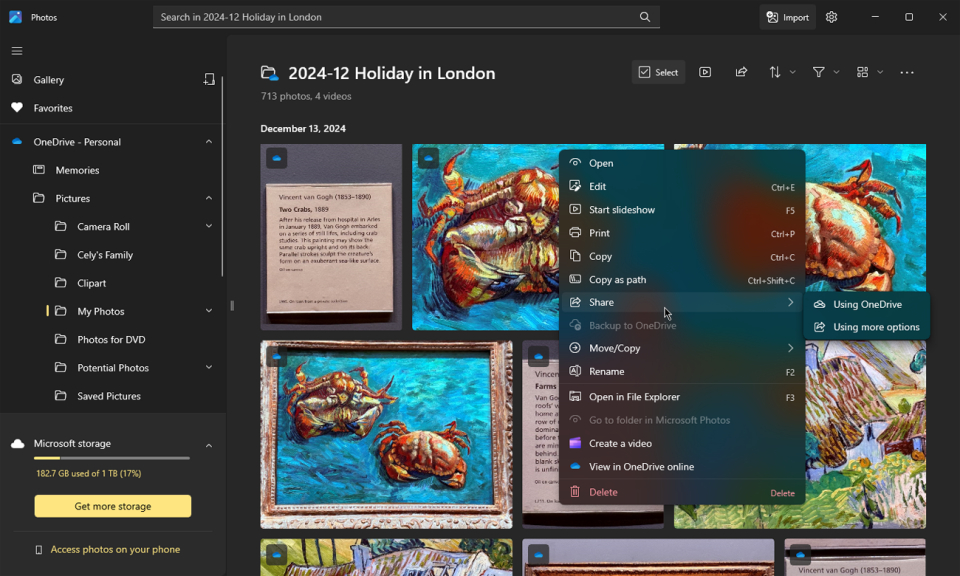Open the Settings gear icon

pos(831,17)
